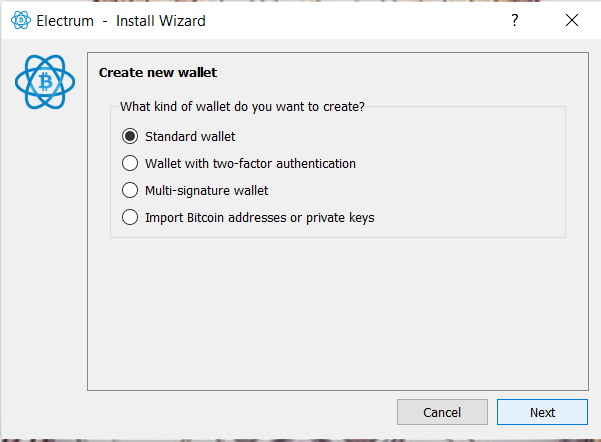Click the 'Create new wallet' heading
The width and height of the screenshot is (601, 442).
(x=158, y=72)
